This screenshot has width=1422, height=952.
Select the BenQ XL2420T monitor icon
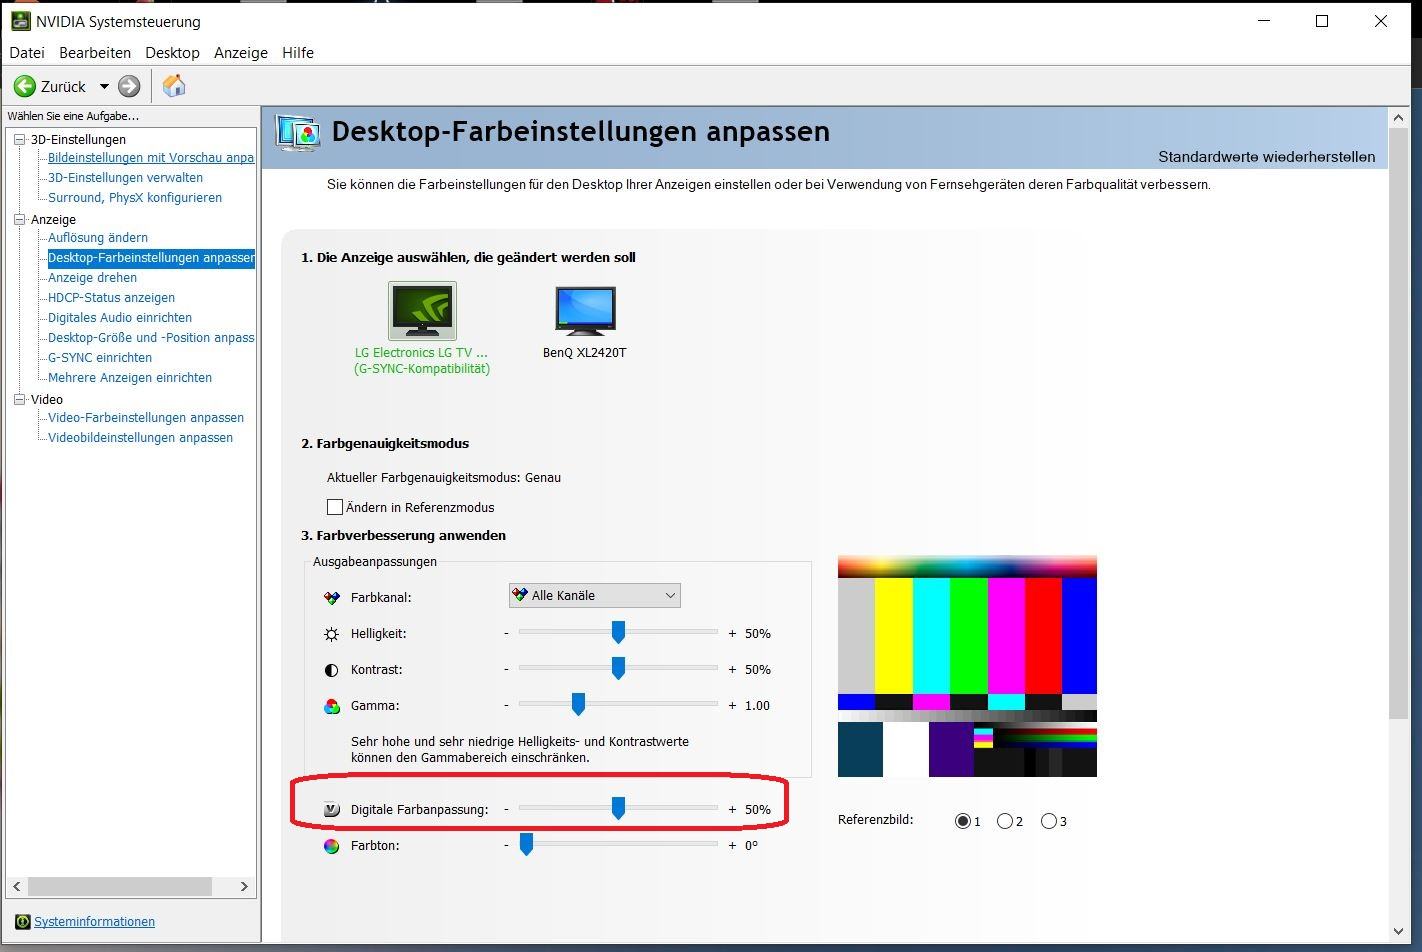[585, 312]
